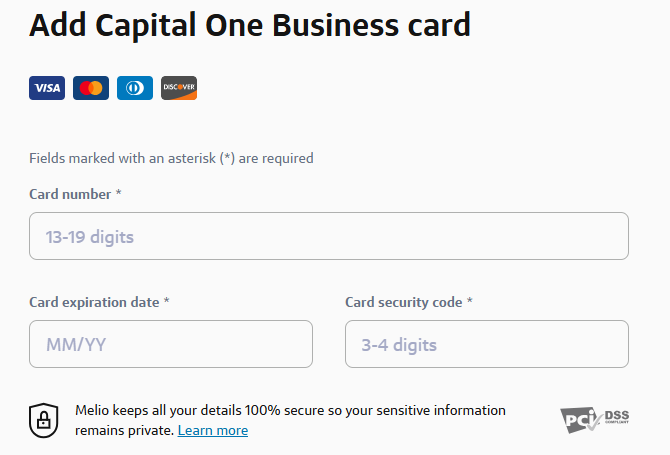Click the Add Capital One Business card heading
This screenshot has width=670, height=455.
[x=250, y=25]
